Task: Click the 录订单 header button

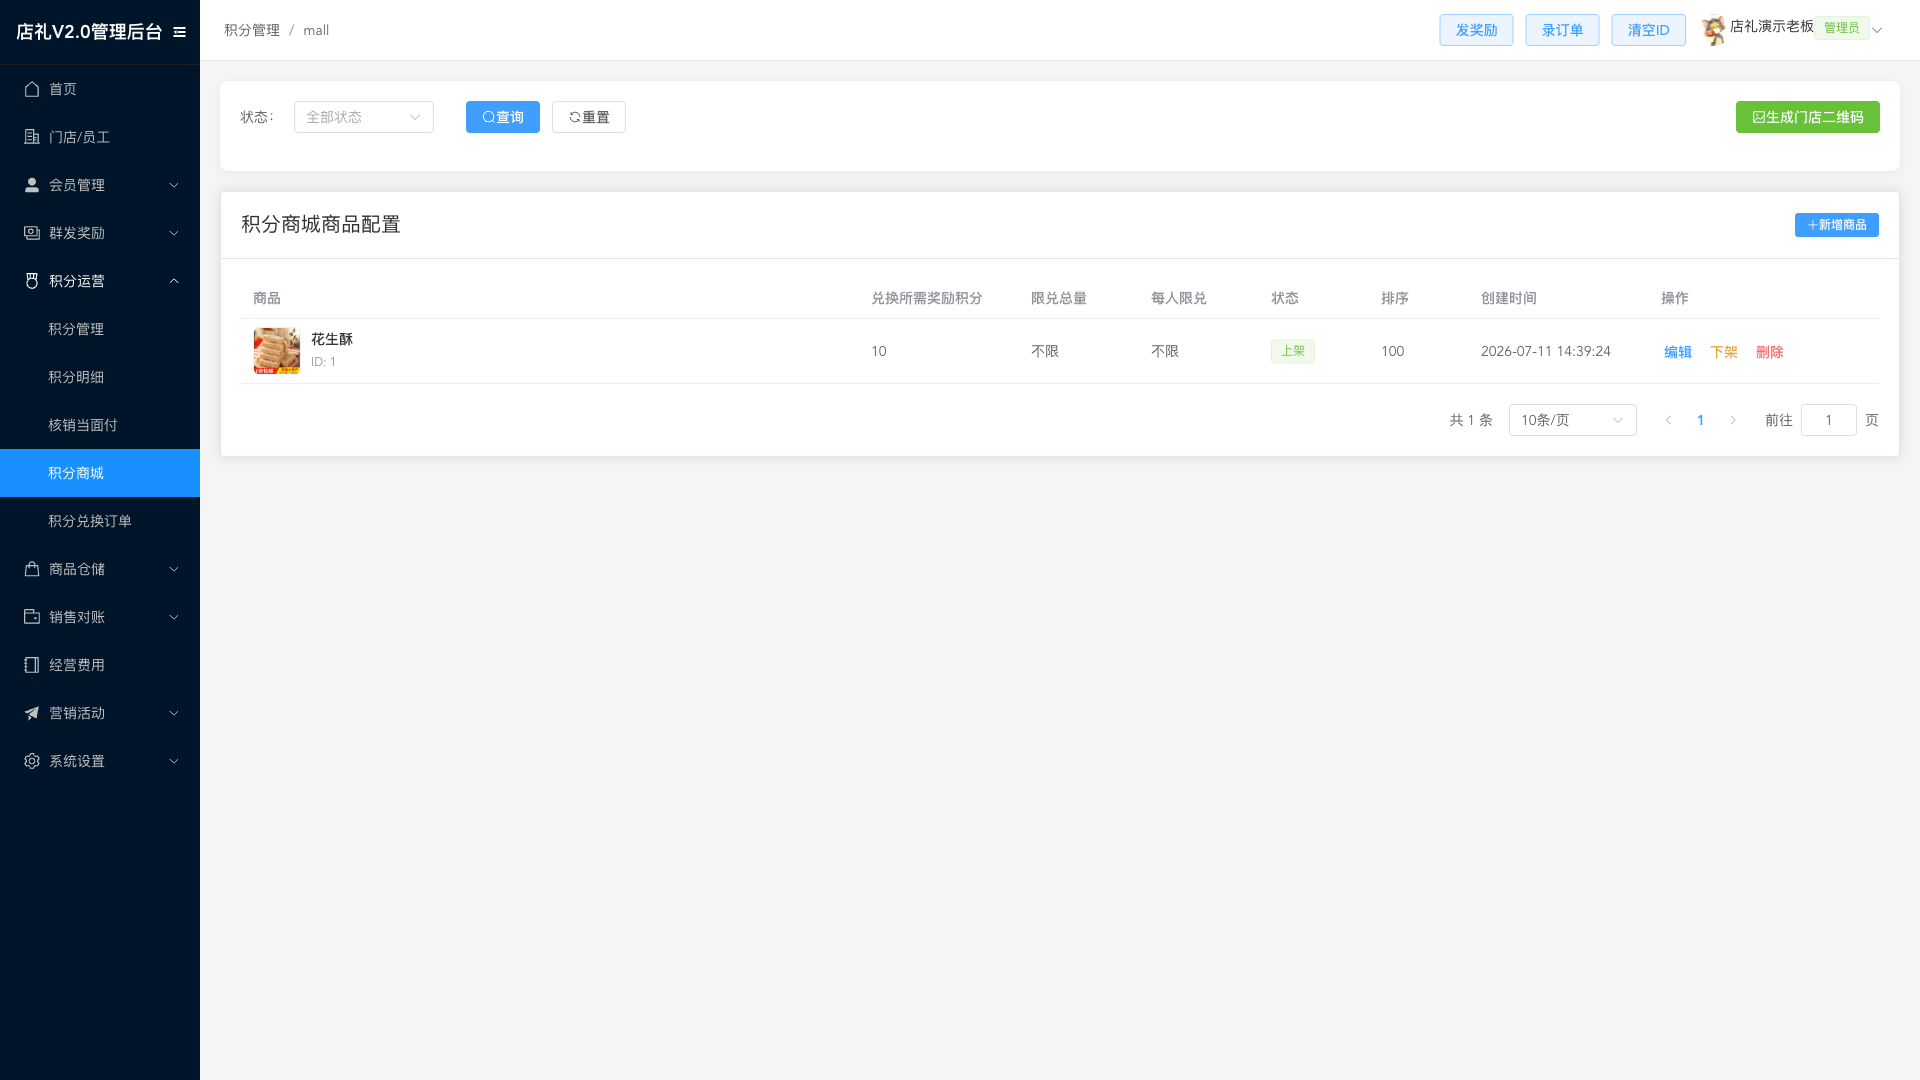Action: [1562, 30]
